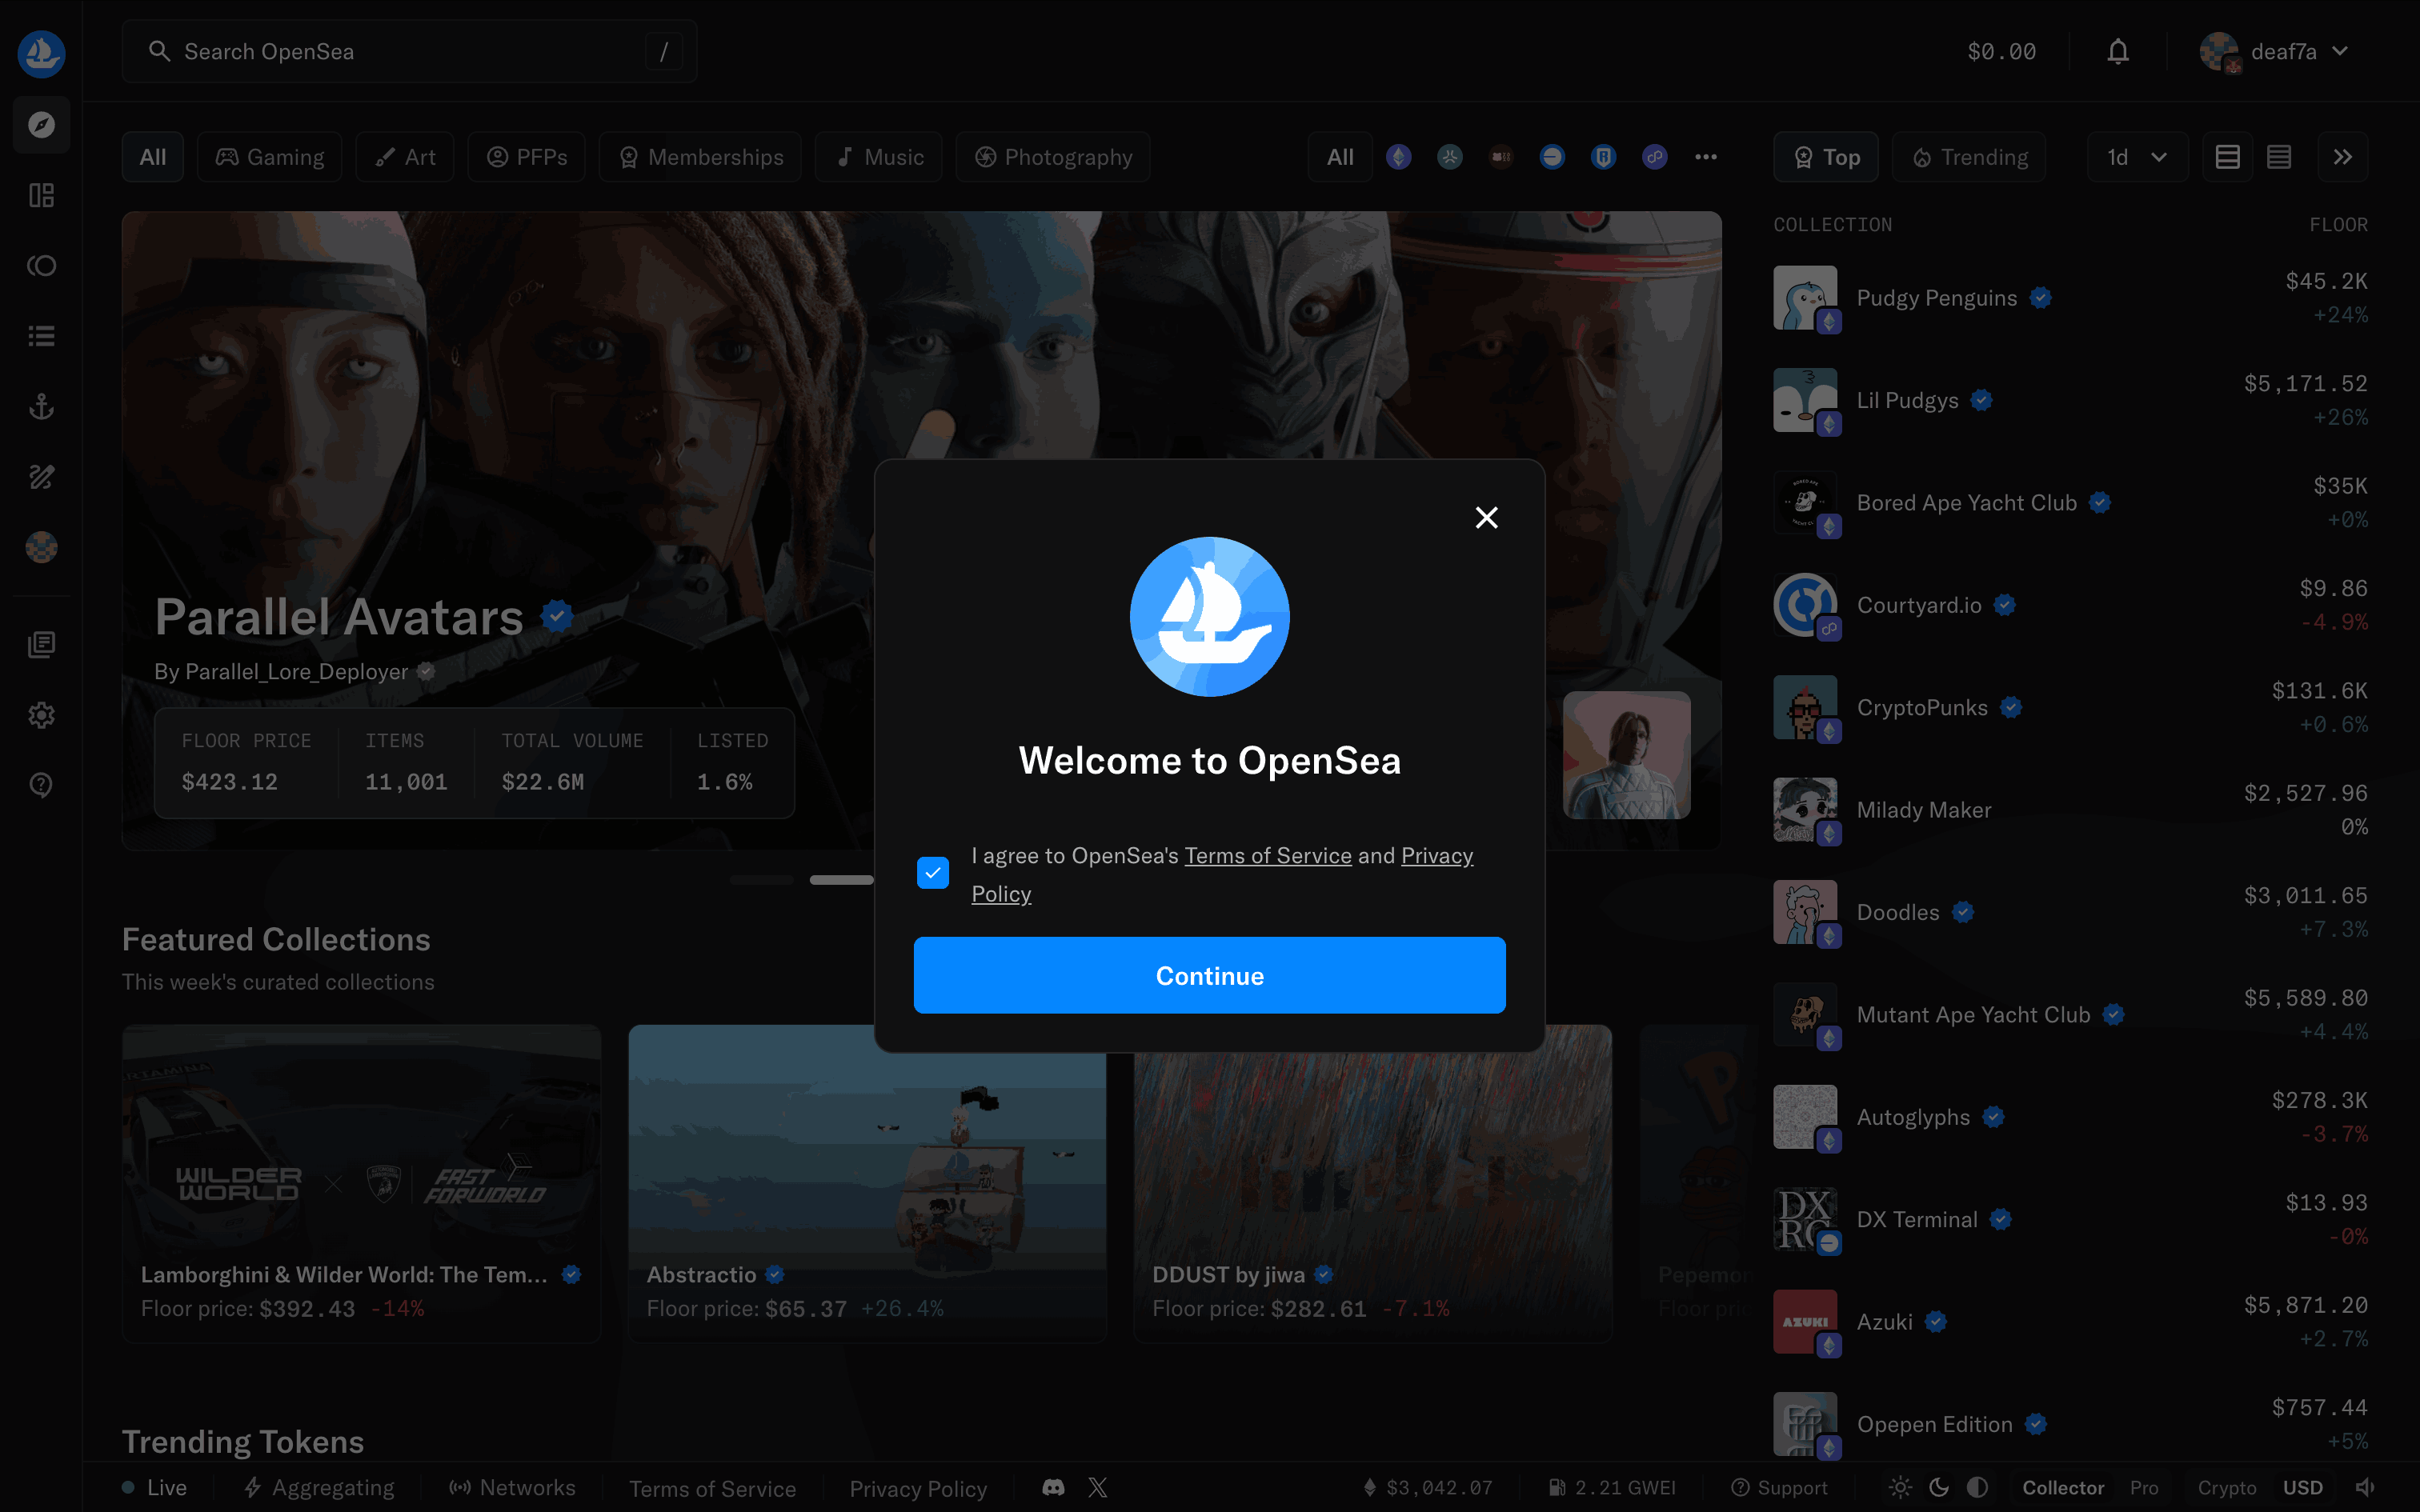Open the anchor icon in sidebar
This screenshot has height=1512, width=2420.
coord(41,406)
